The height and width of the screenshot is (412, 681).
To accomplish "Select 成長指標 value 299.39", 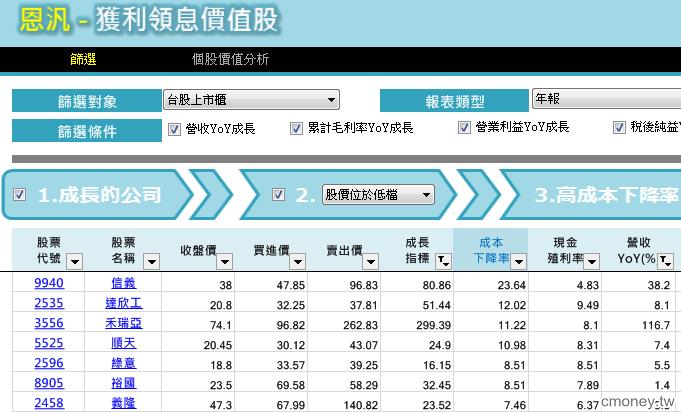I will click(433, 325).
